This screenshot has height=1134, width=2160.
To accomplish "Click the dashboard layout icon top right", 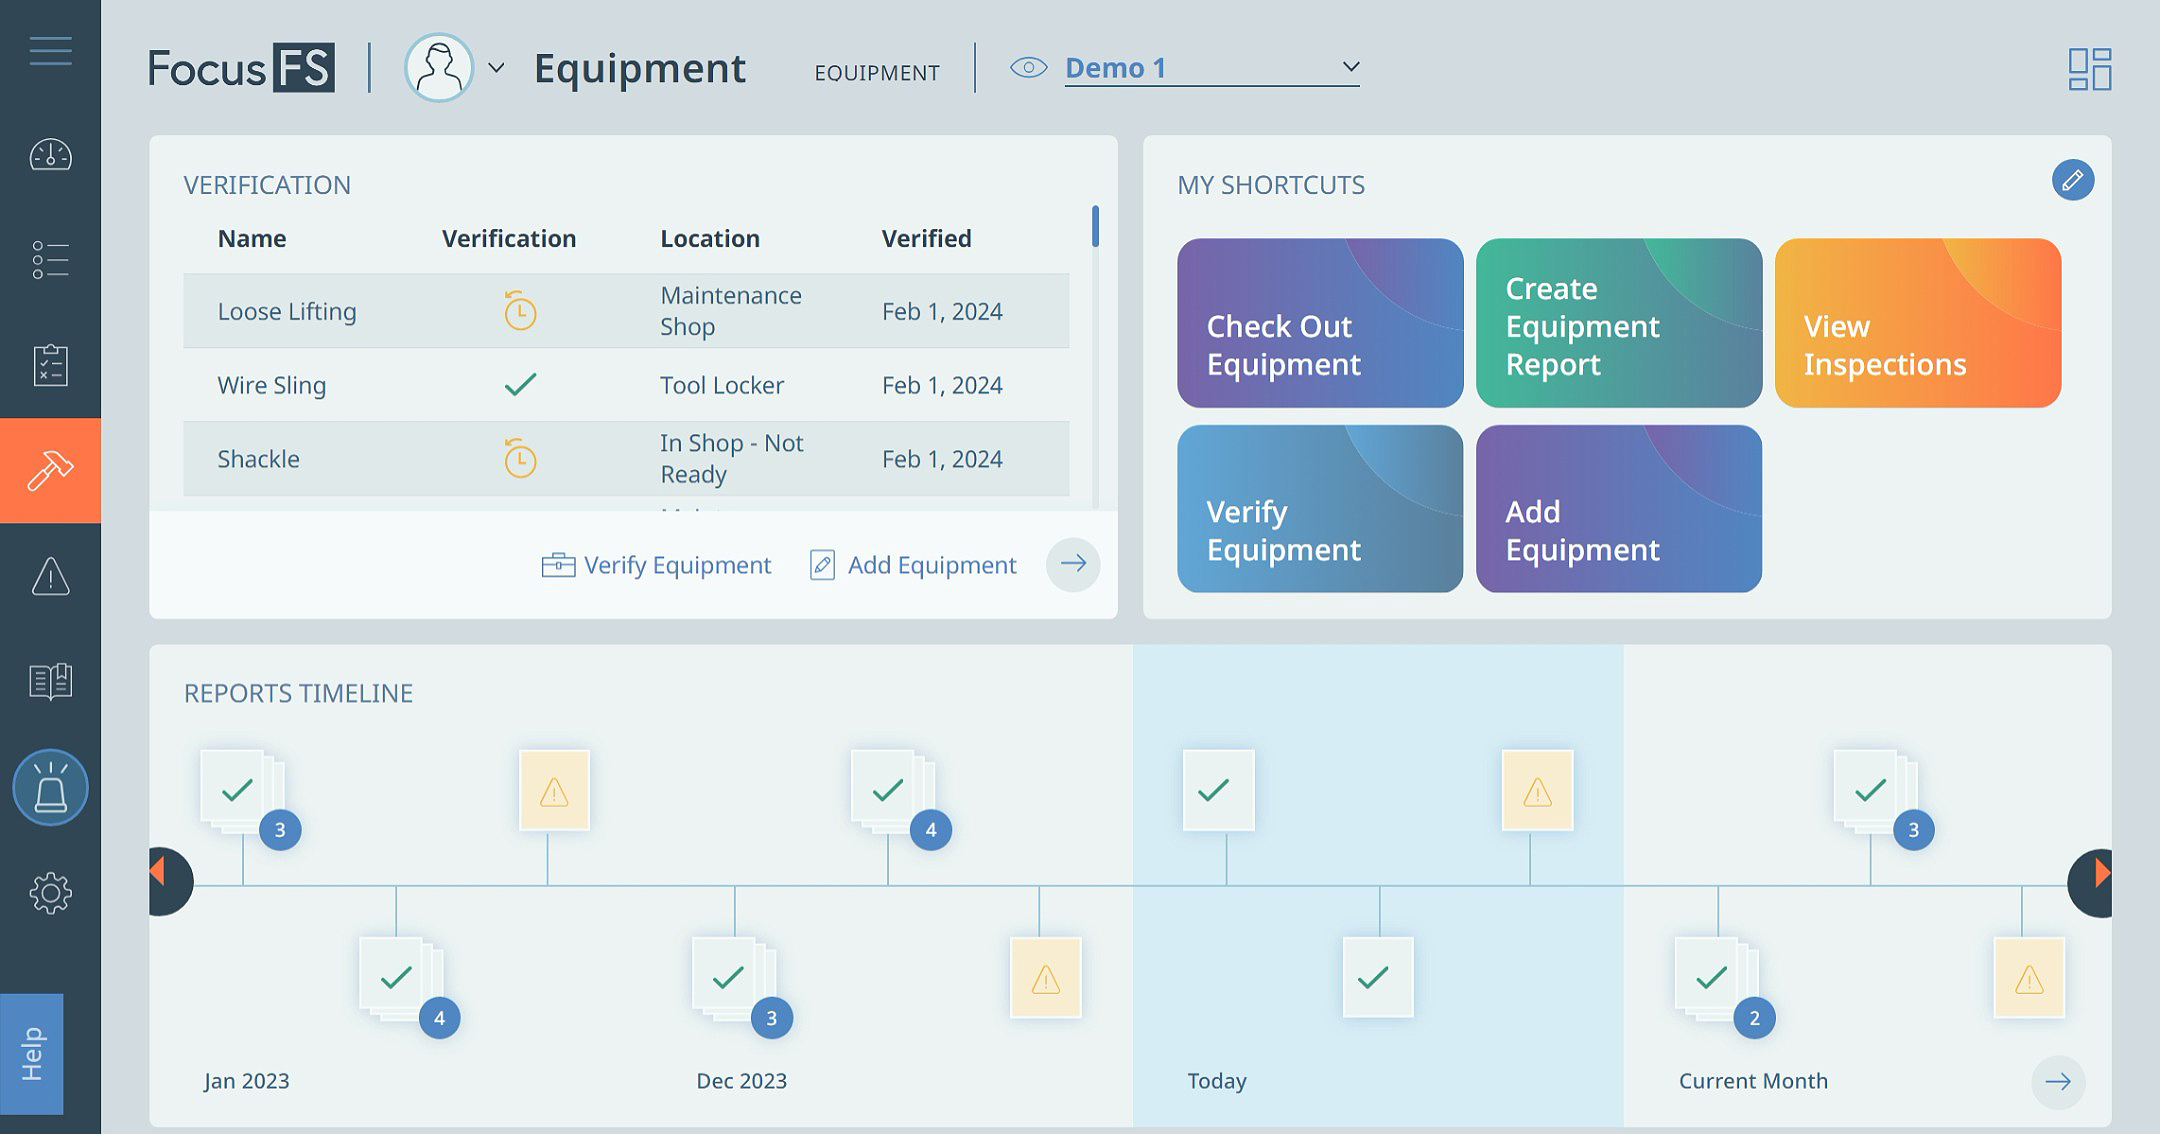I will coord(2089,69).
